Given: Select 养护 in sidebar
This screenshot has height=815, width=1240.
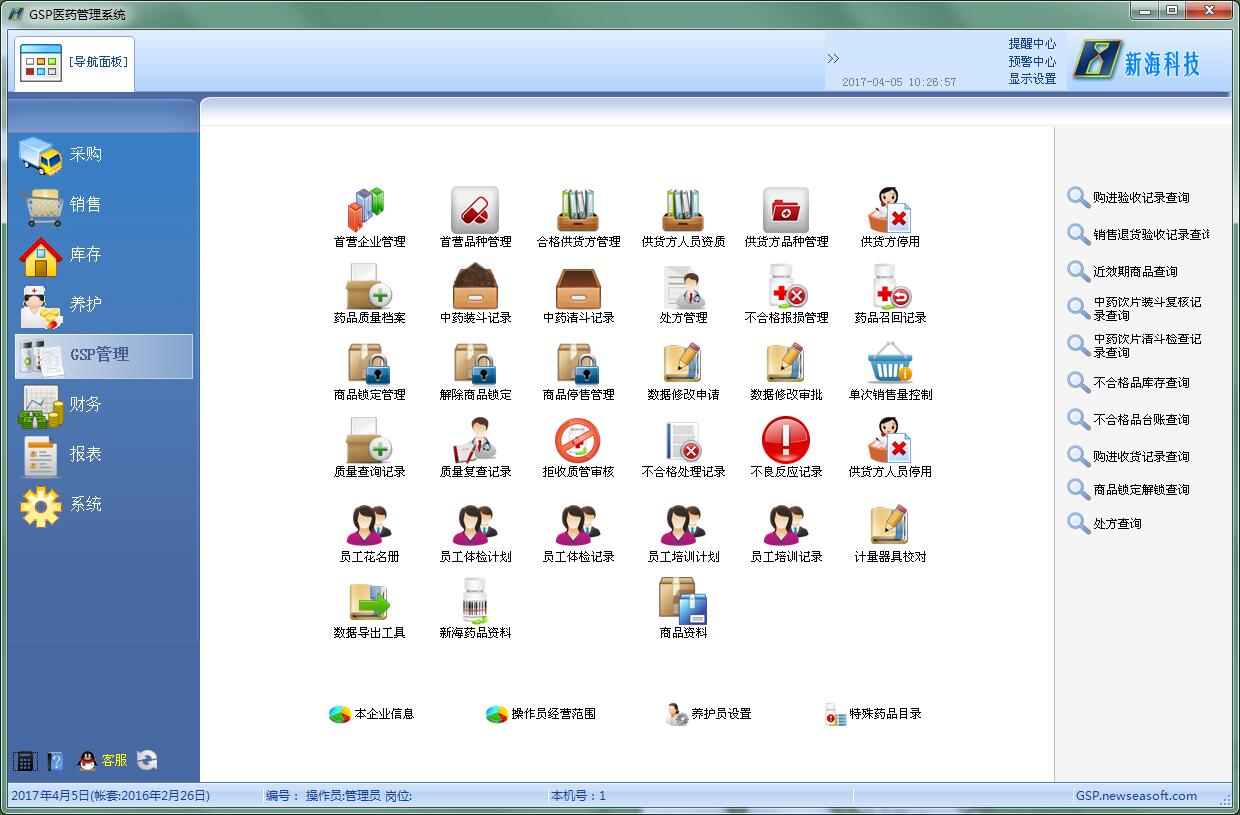Looking at the screenshot, I should click(104, 305).
